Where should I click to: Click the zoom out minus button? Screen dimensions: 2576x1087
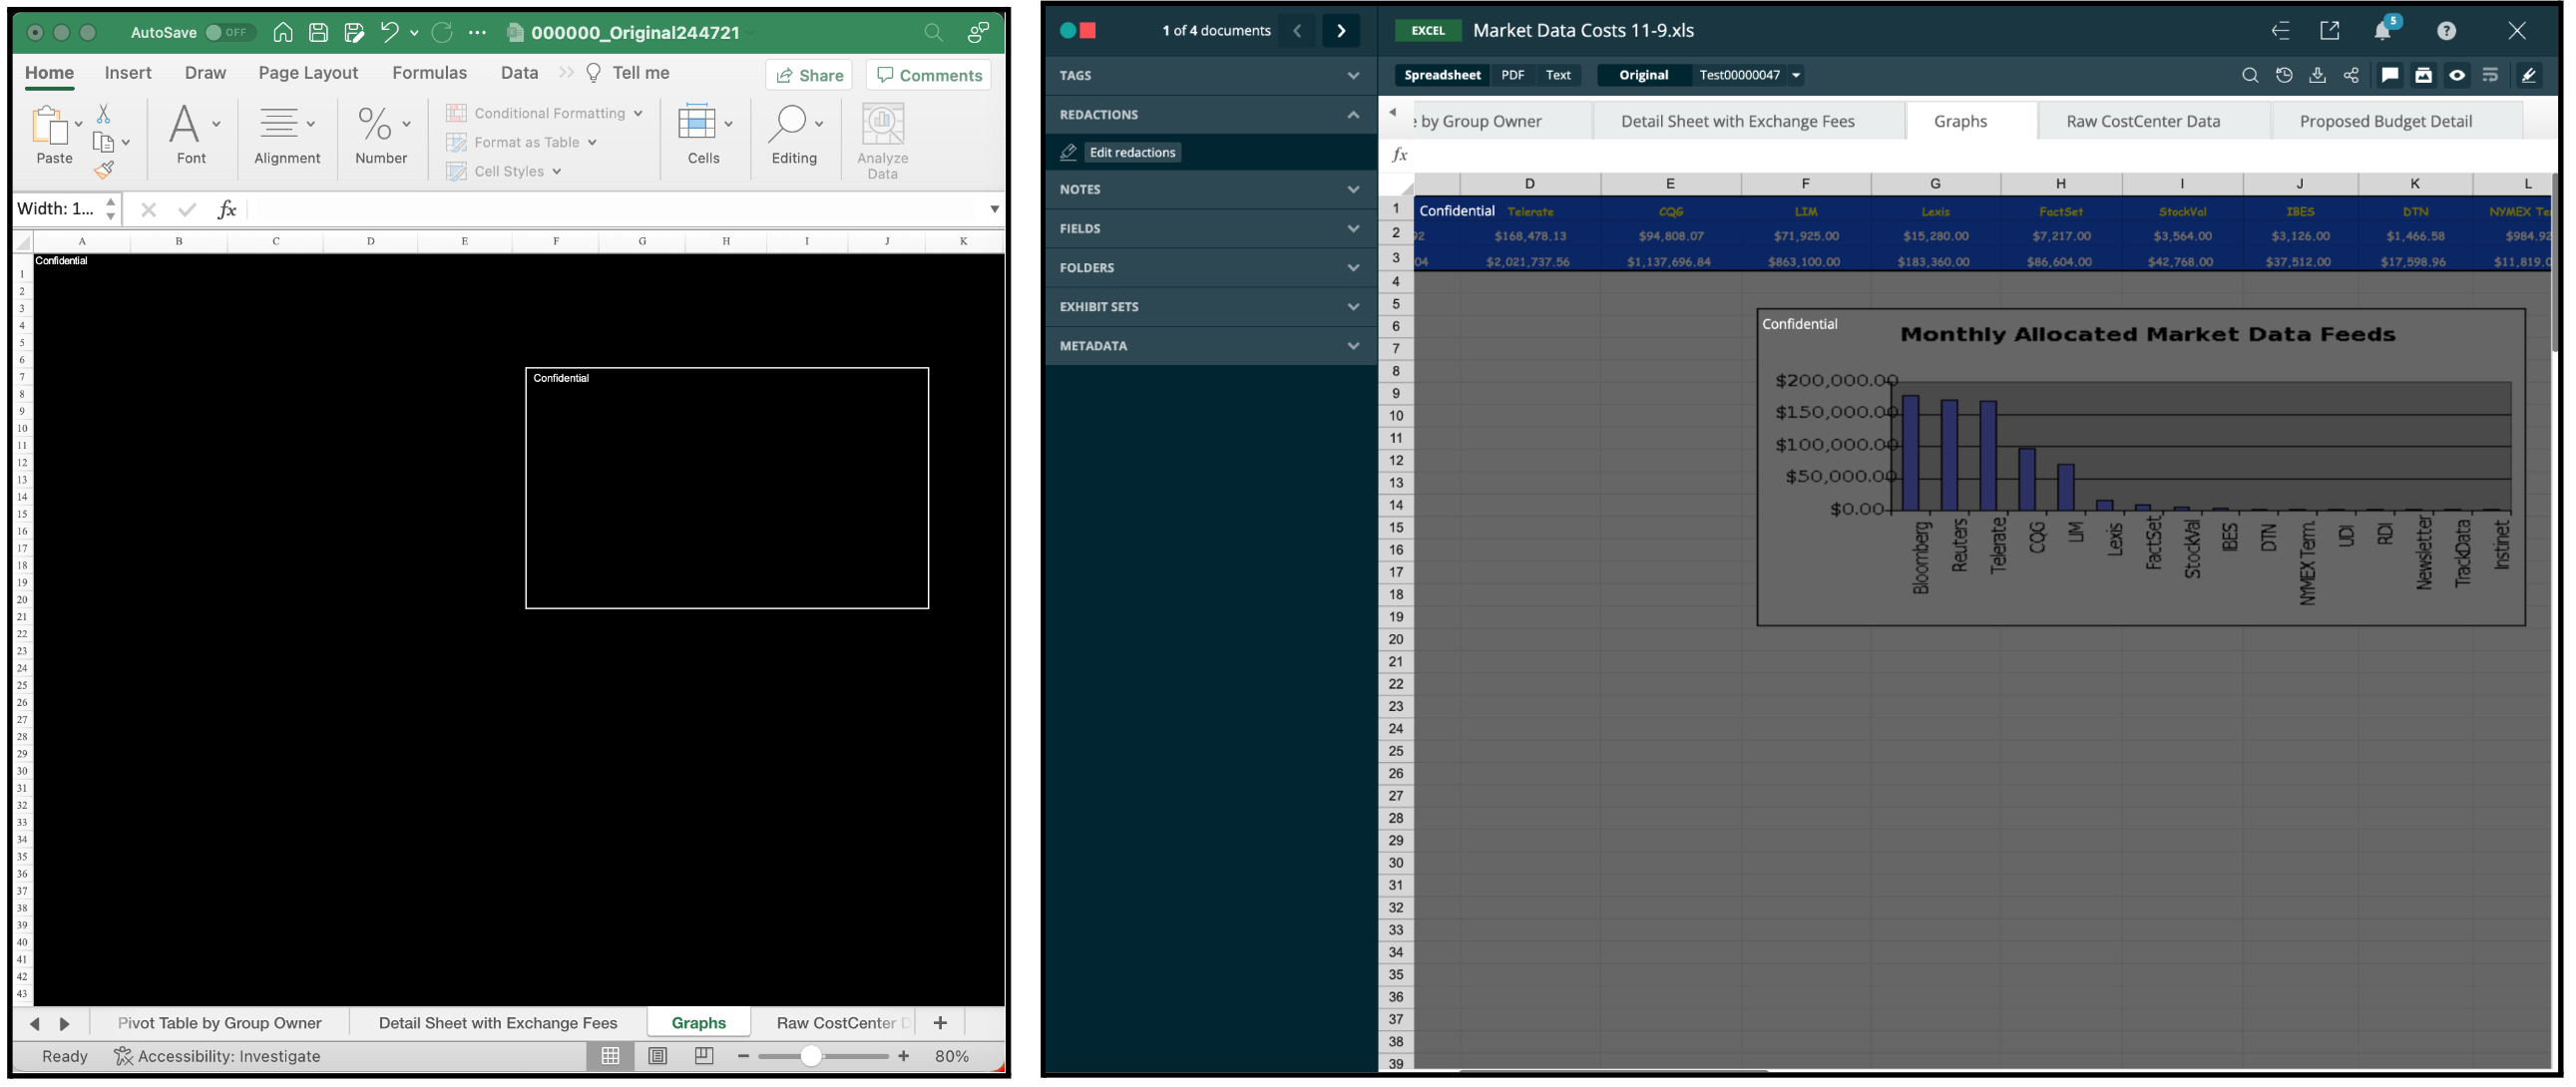(743, 1056)
